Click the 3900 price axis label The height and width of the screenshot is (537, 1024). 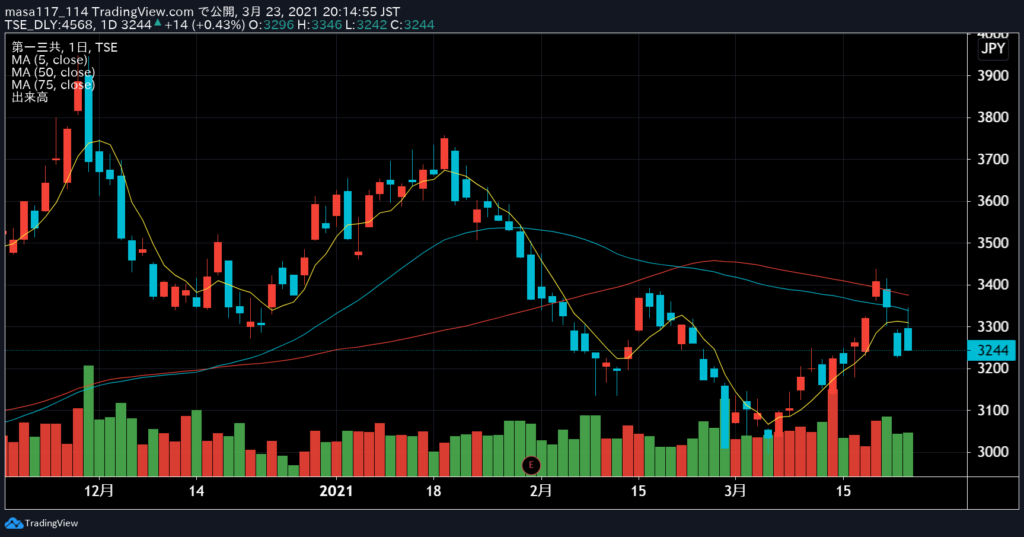click(993, 76)
